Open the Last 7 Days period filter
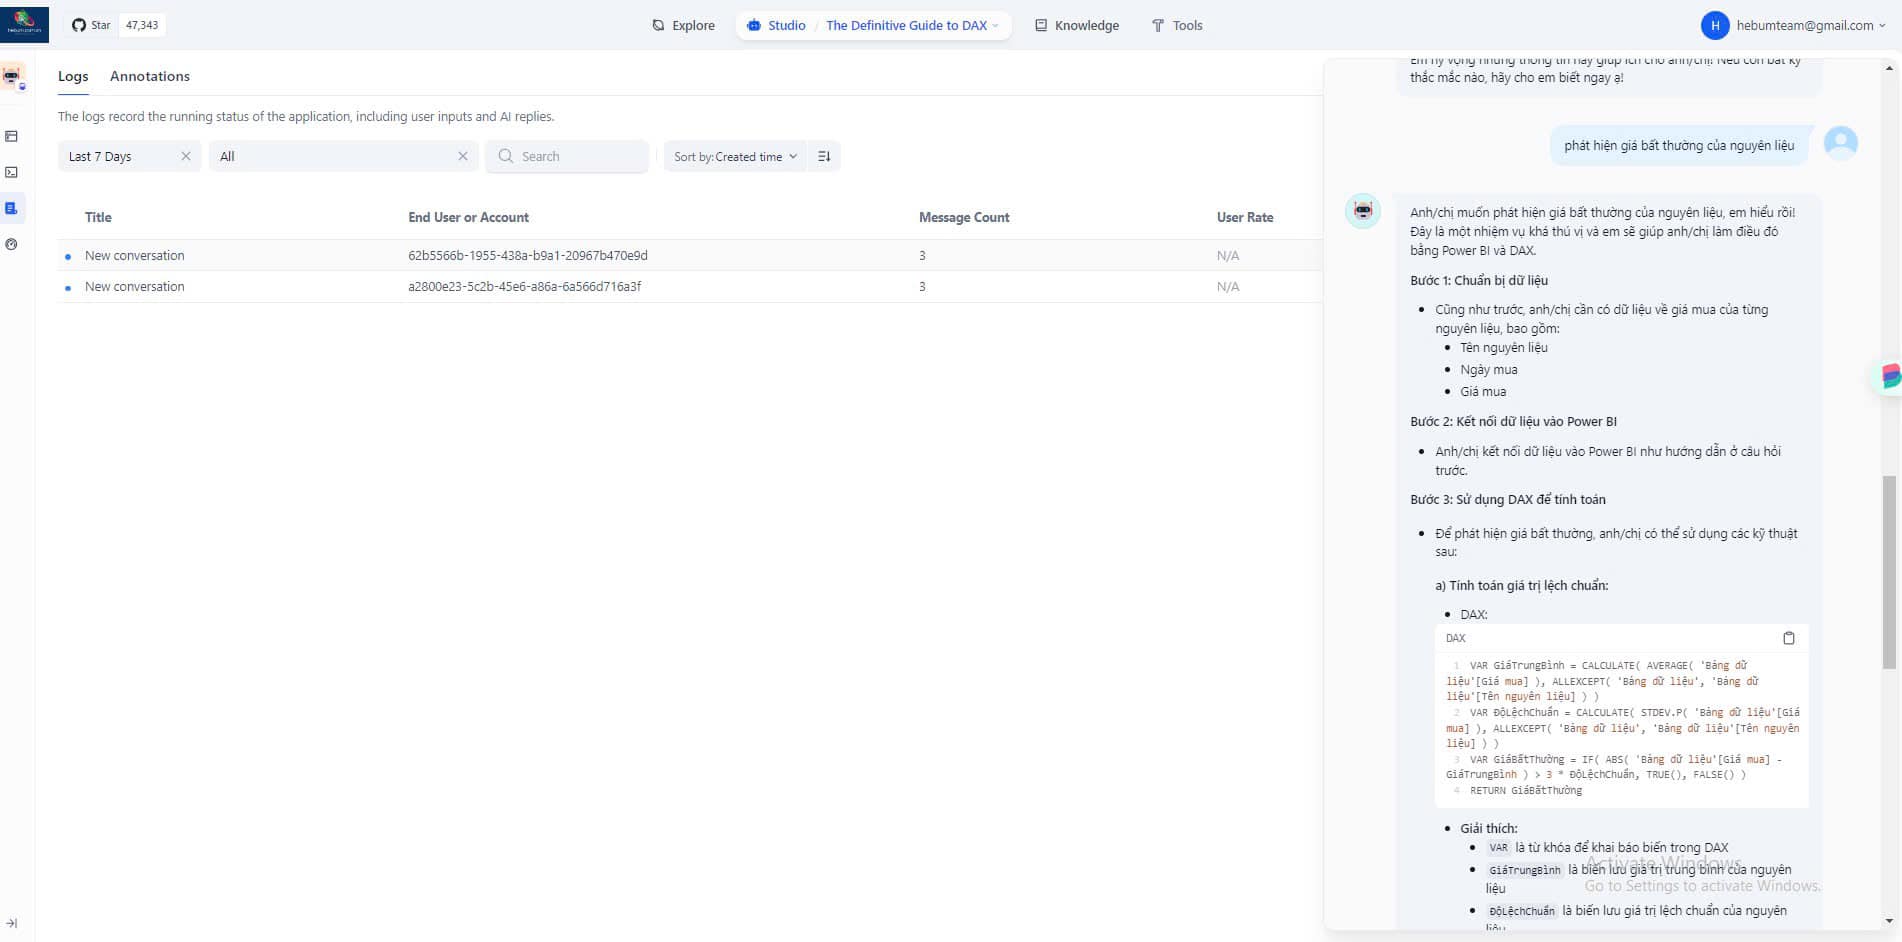1902x942 pixels. pyautogui.click(x=129, y=156)
